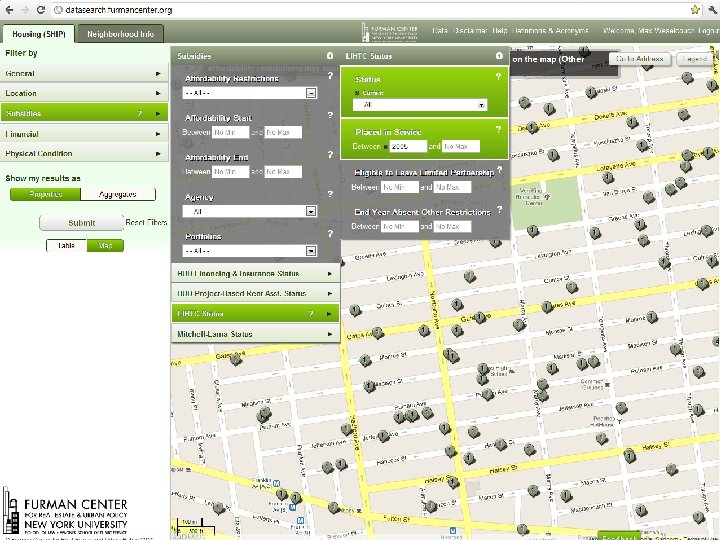
Task: Expand HUD Financing & Insurance Status
Action: [x=255, y=274]
